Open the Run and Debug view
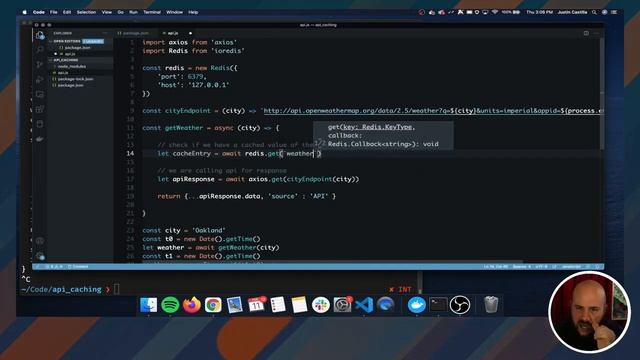This screenshot has width=640, height=360. click(x=40, y=79)
